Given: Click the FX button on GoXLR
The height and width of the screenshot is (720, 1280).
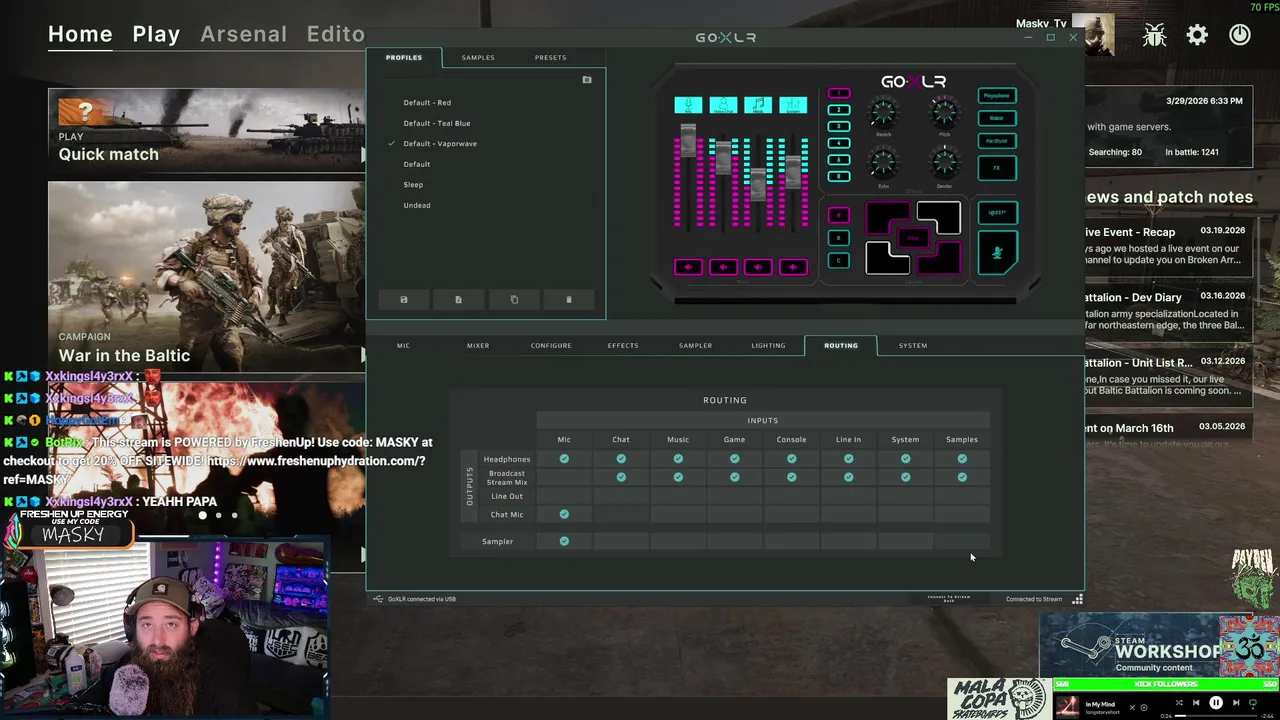Looking at the screenshot, I should (997, 168).
